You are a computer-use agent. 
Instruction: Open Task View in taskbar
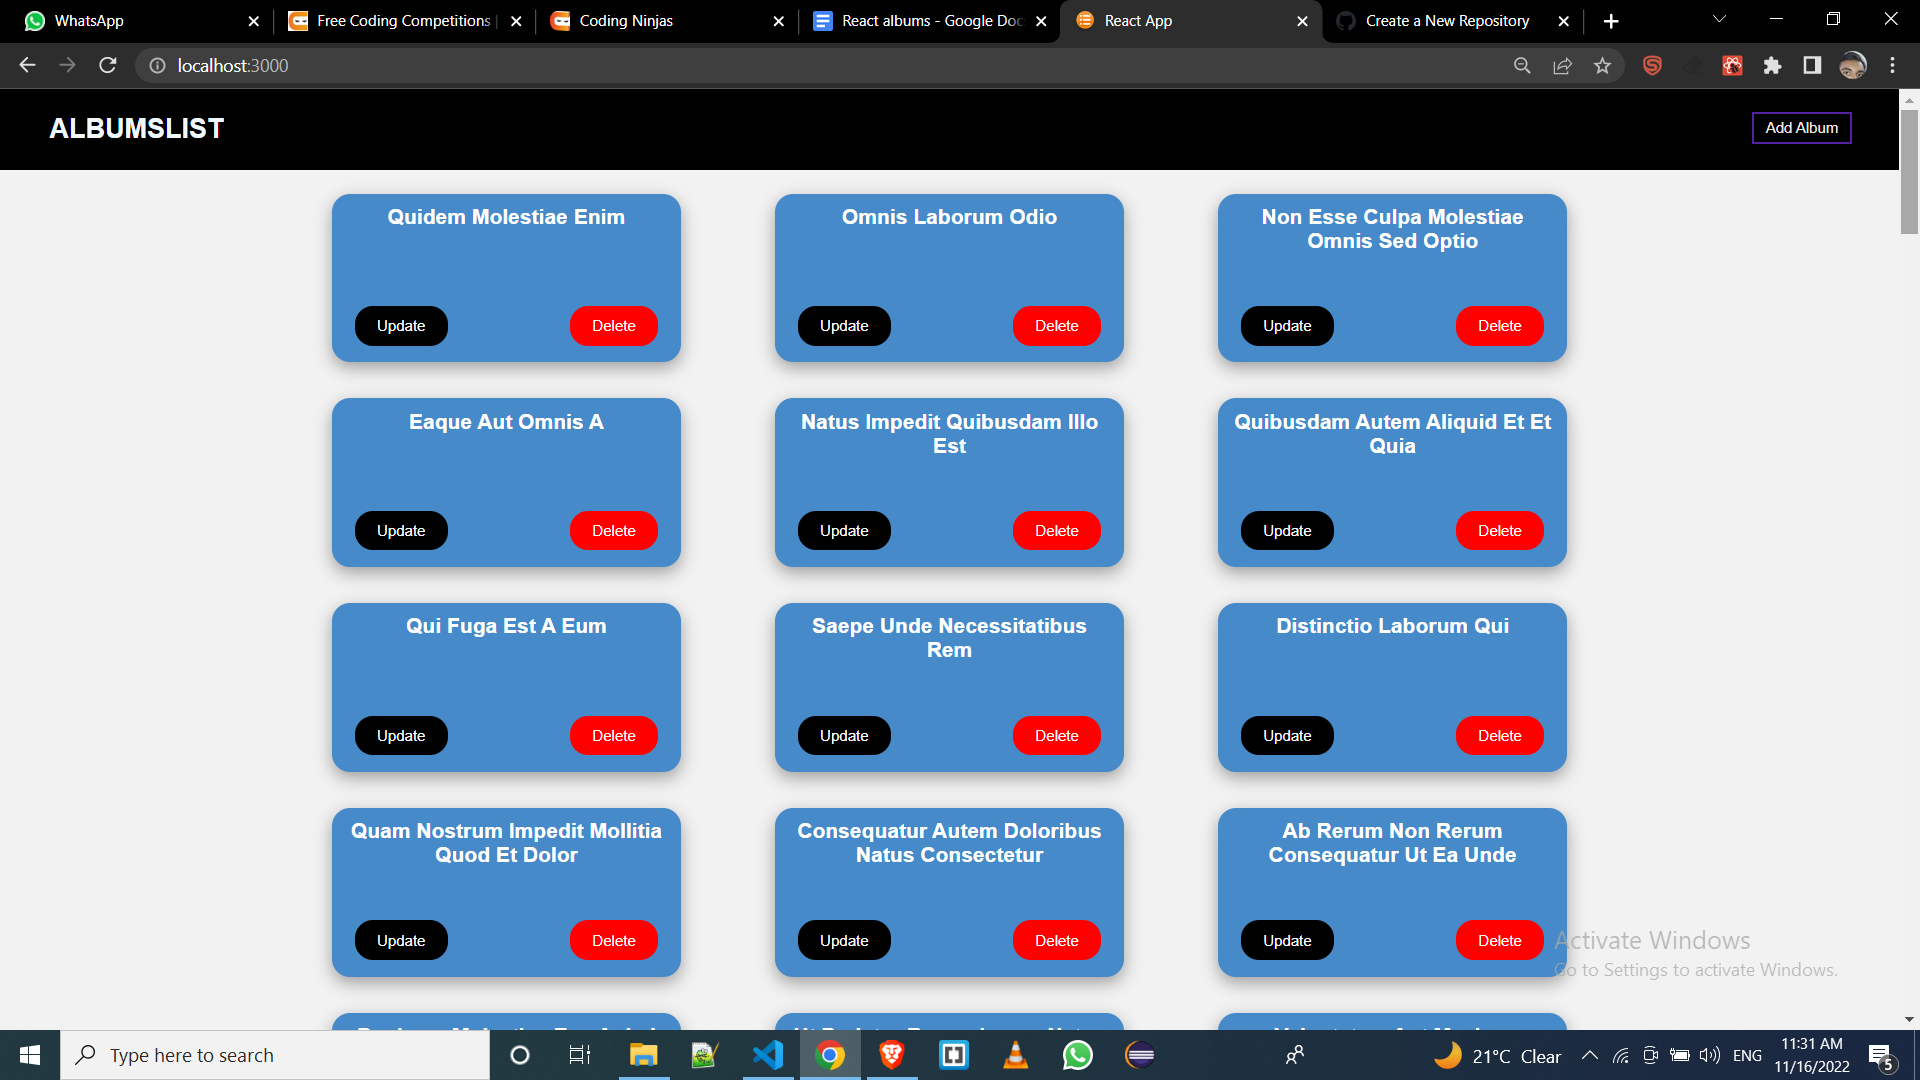580,1055
